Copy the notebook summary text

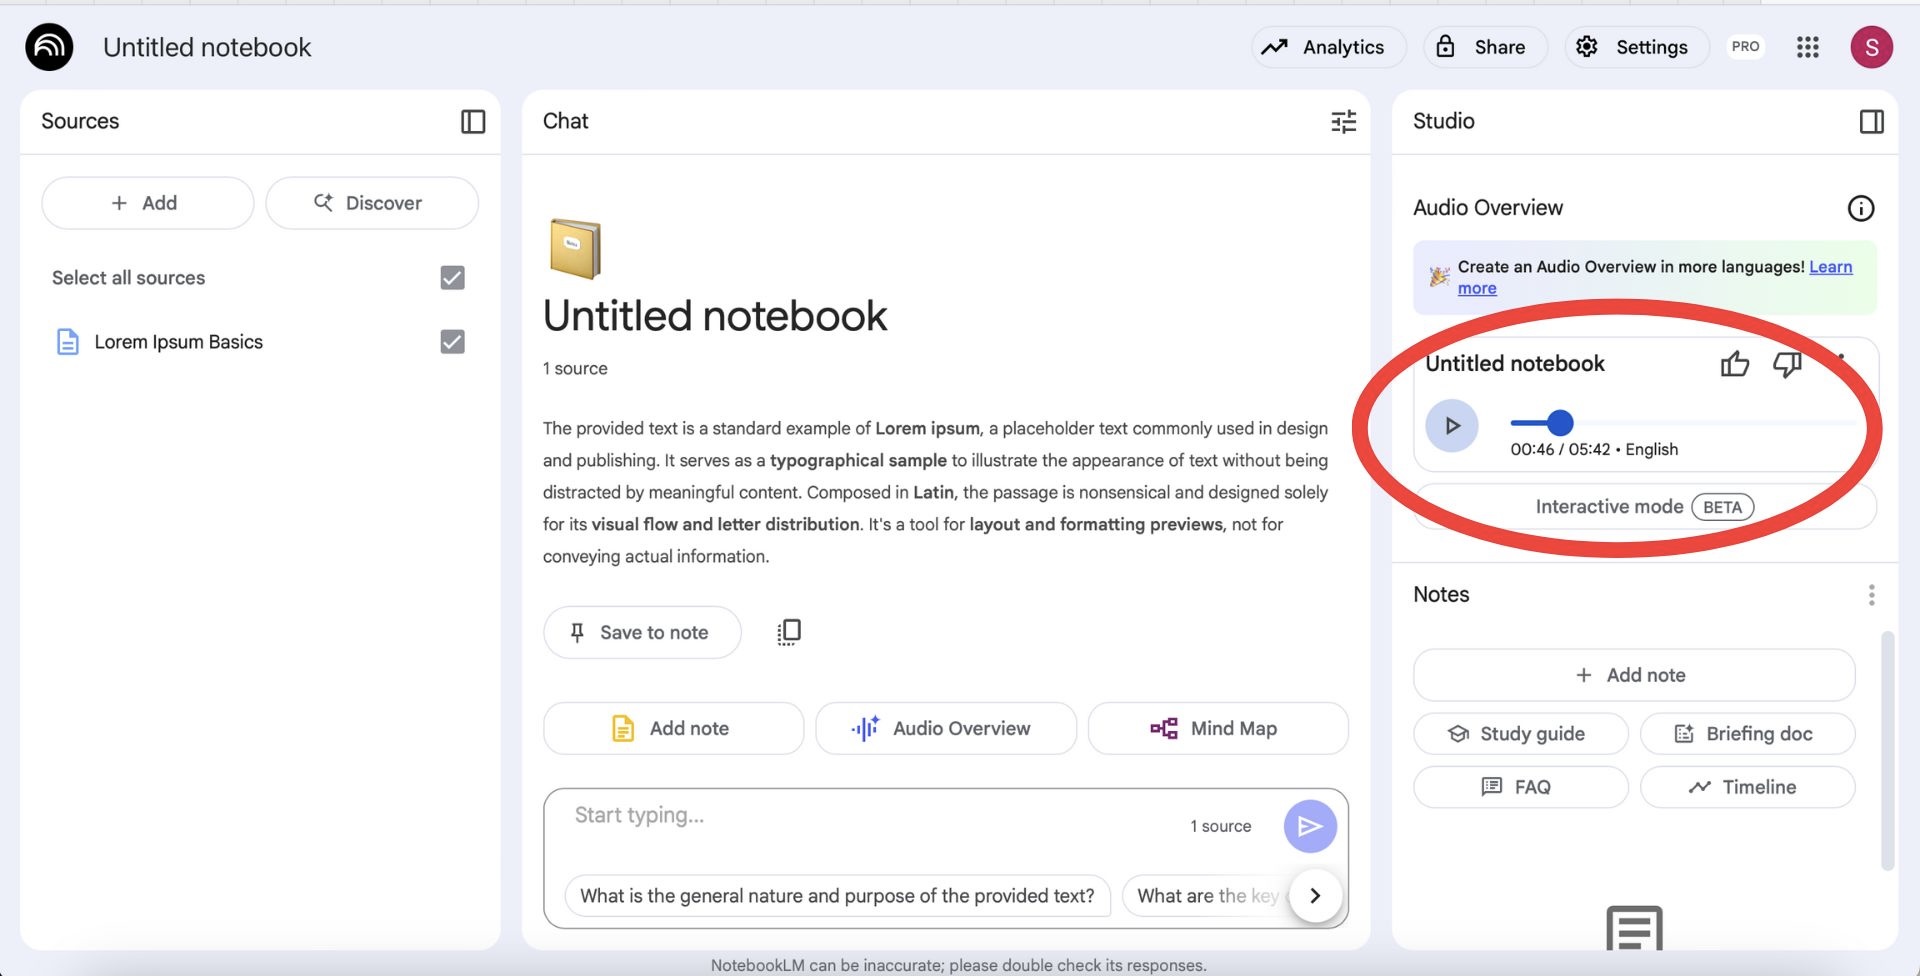pos(789,633)
